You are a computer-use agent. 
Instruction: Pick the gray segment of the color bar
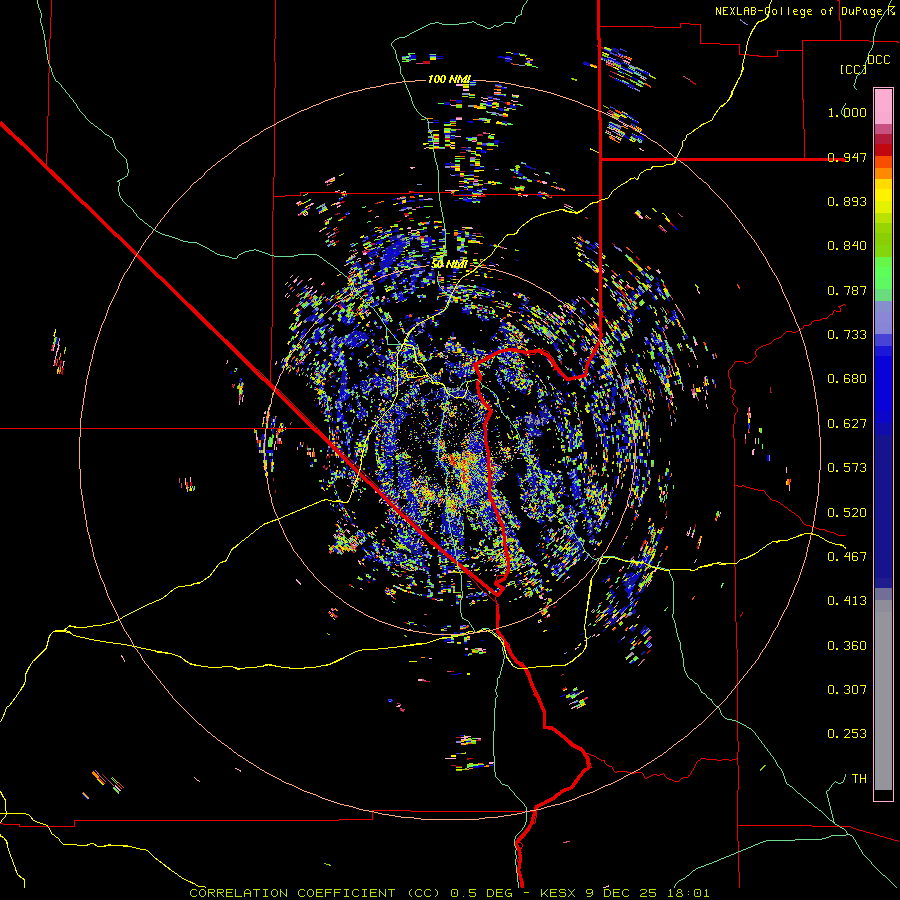pos(883,695)
